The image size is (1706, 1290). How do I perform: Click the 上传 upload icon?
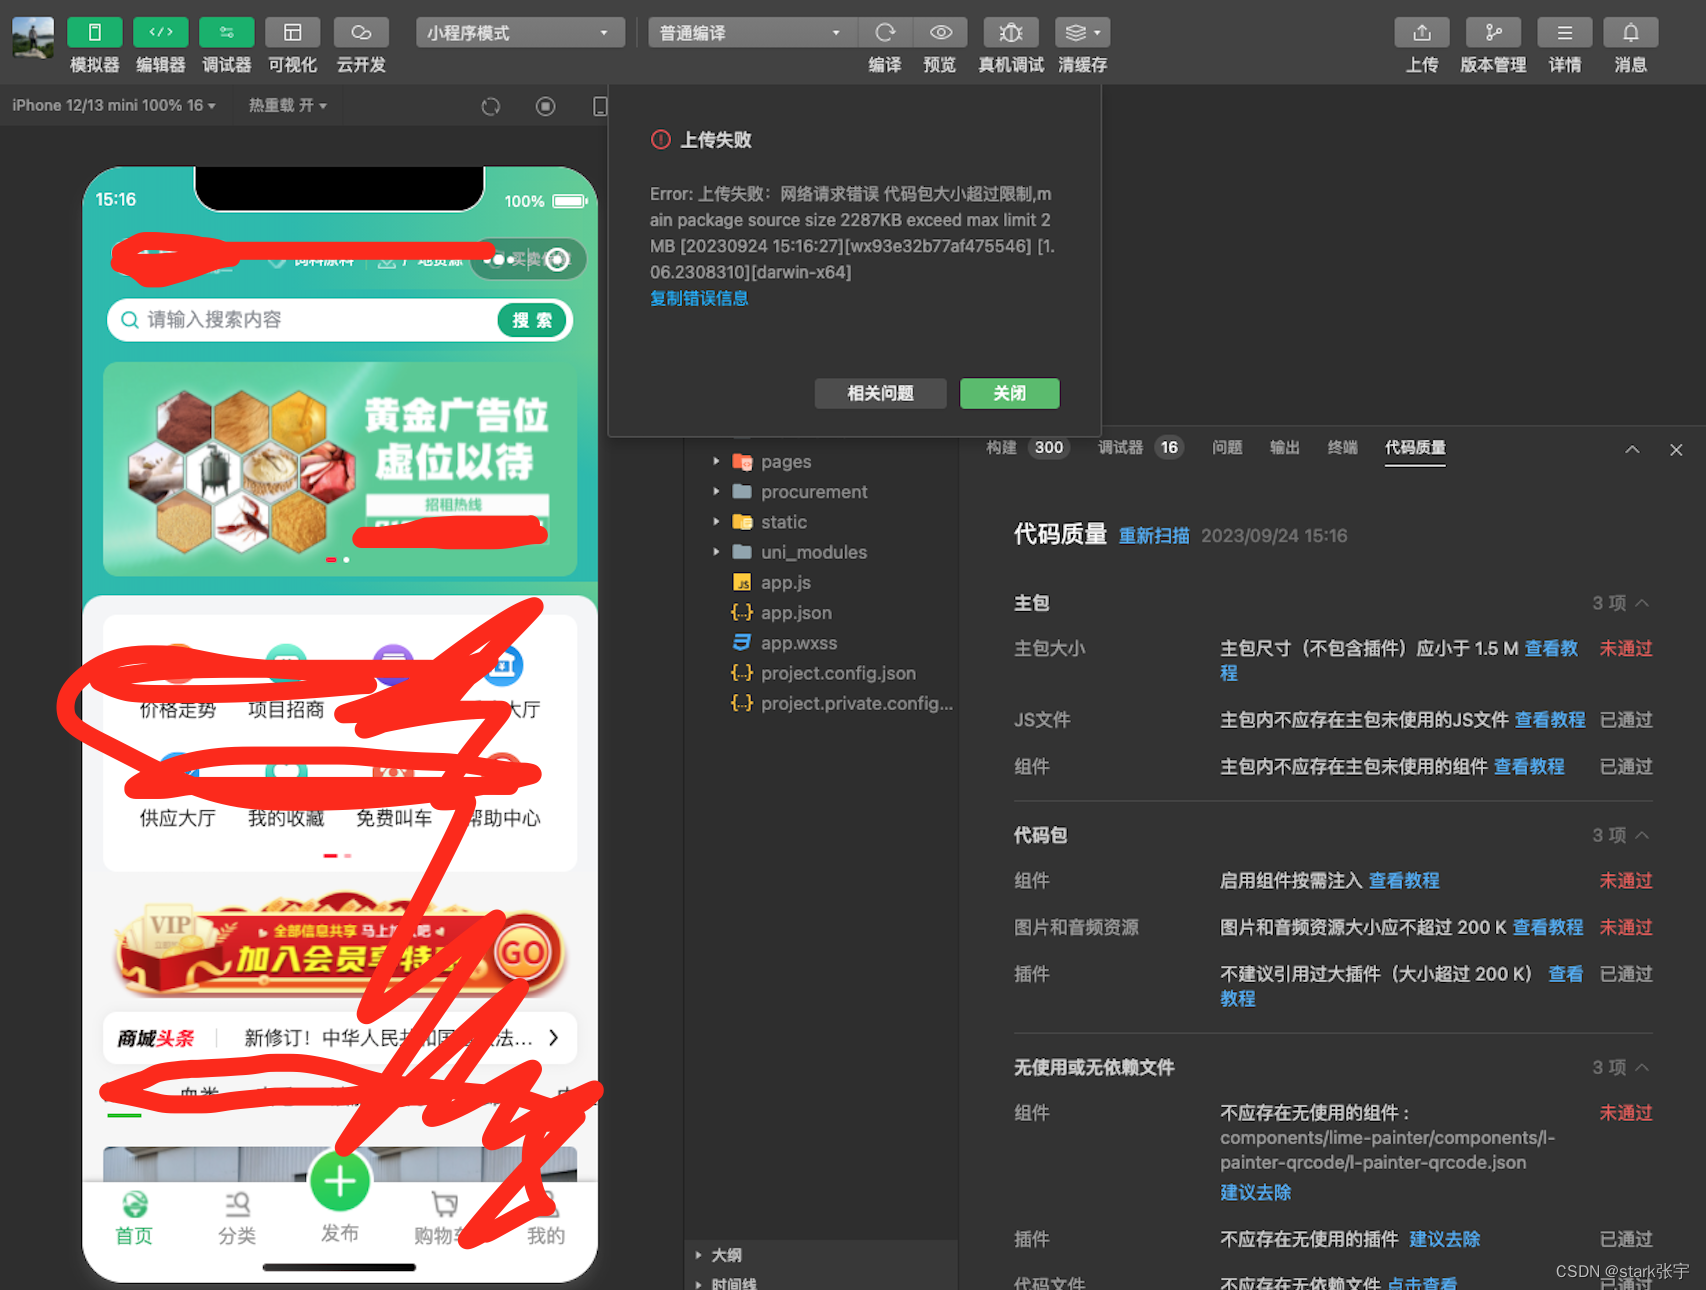[1421, 32]
